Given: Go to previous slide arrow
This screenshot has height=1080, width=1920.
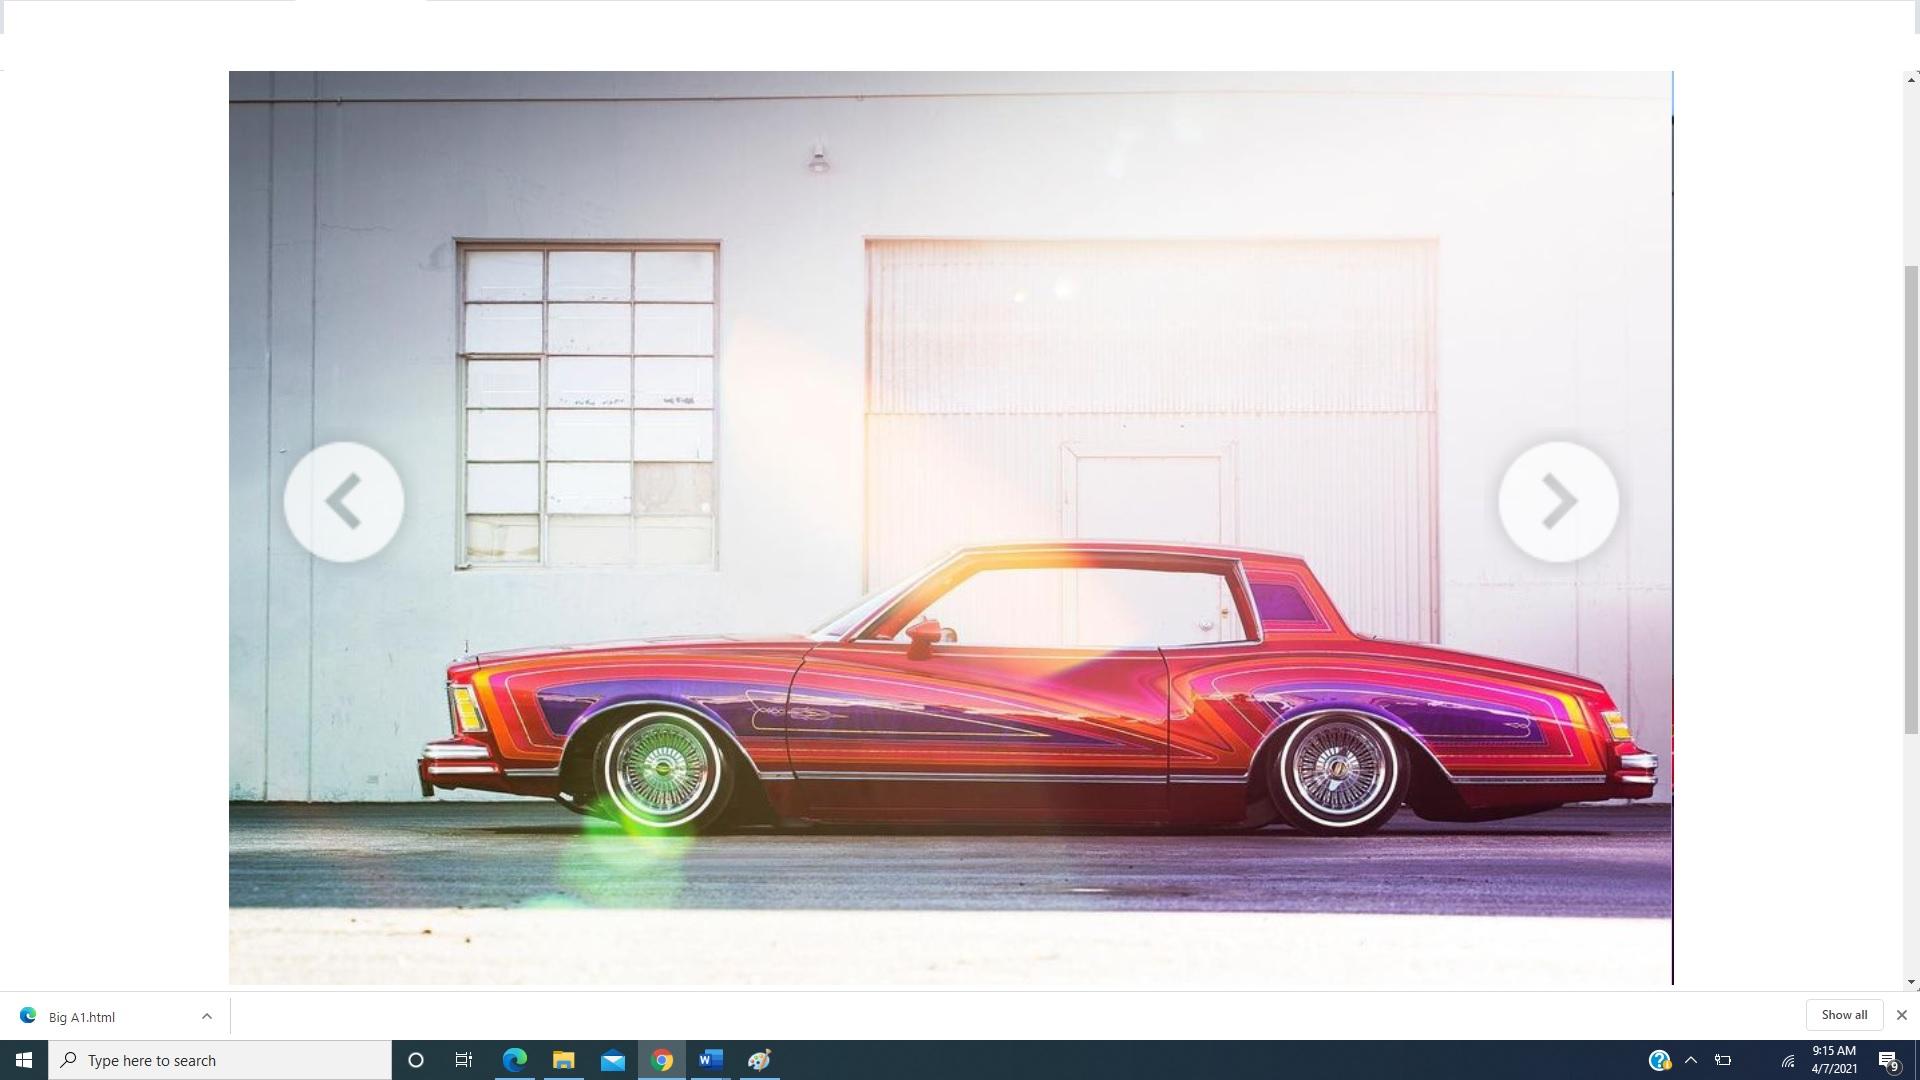Looking at the screenshot, I should pyautogui.click(x=343, y=502).
